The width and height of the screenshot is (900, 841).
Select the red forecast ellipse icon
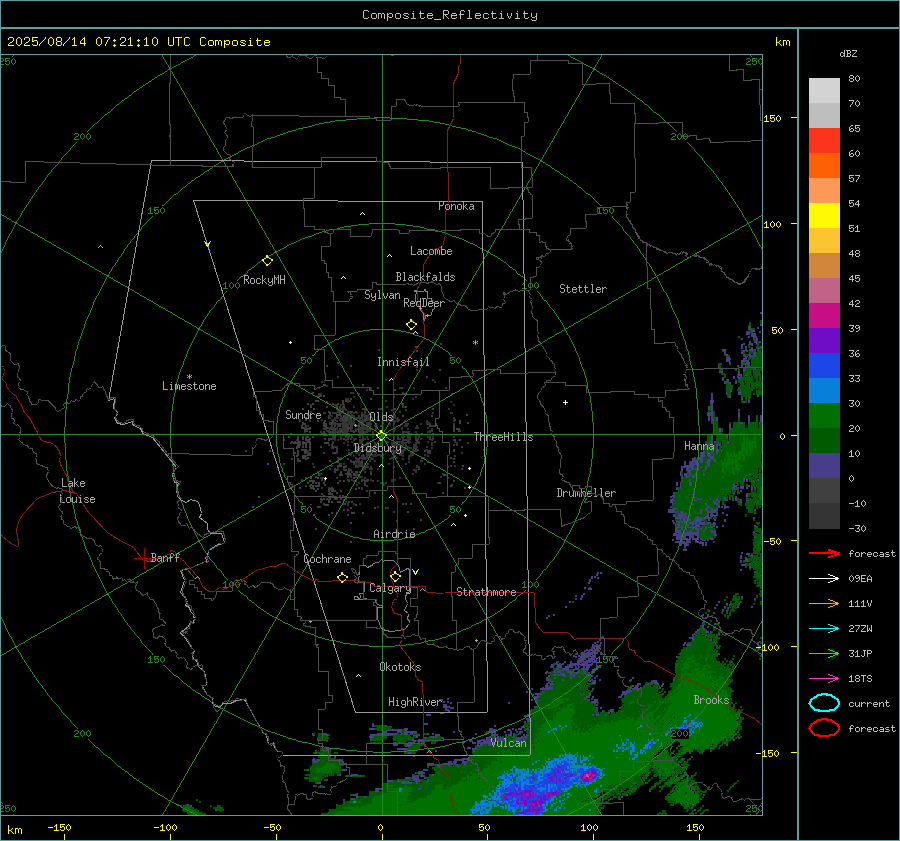pyautogui.click(x=824, y=728)
